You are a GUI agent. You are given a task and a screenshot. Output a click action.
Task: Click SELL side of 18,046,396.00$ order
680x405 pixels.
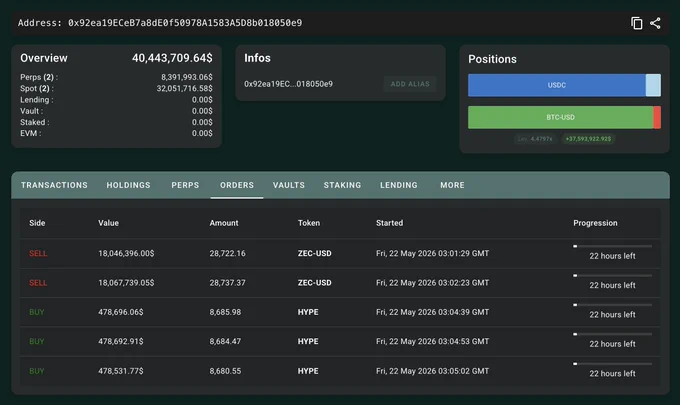(38, 253)
